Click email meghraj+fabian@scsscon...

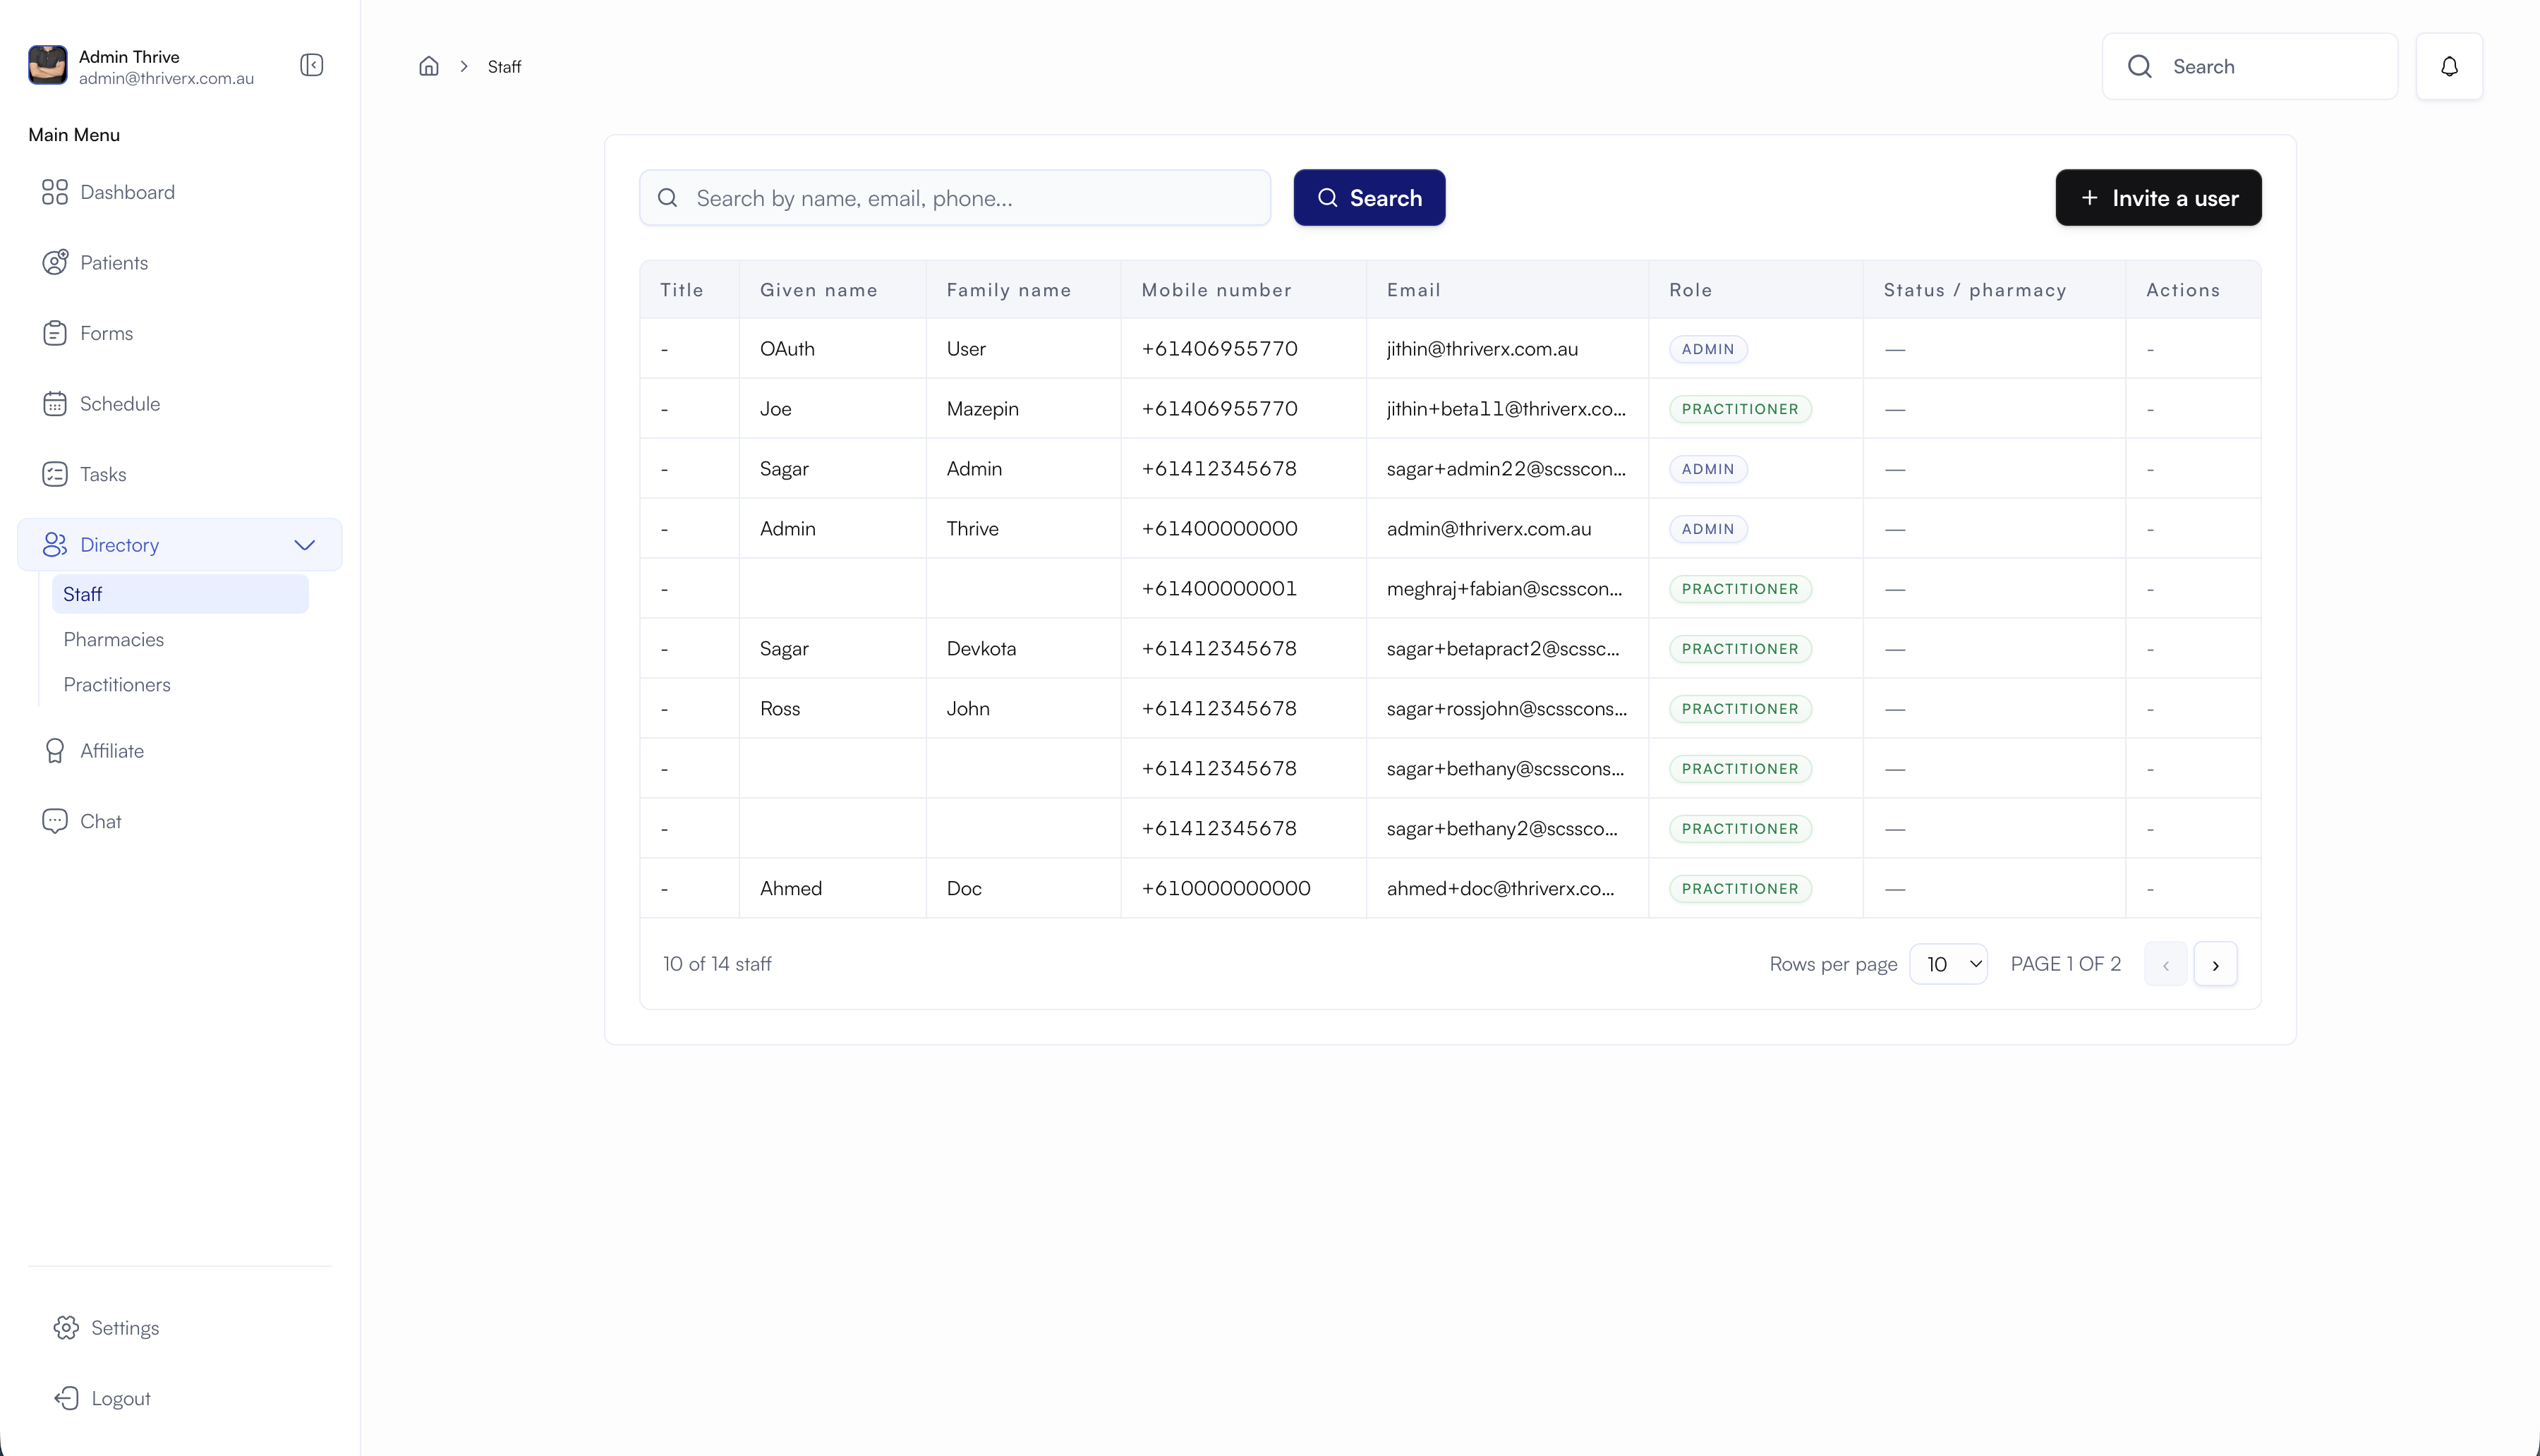click(x=1504, y=589)
